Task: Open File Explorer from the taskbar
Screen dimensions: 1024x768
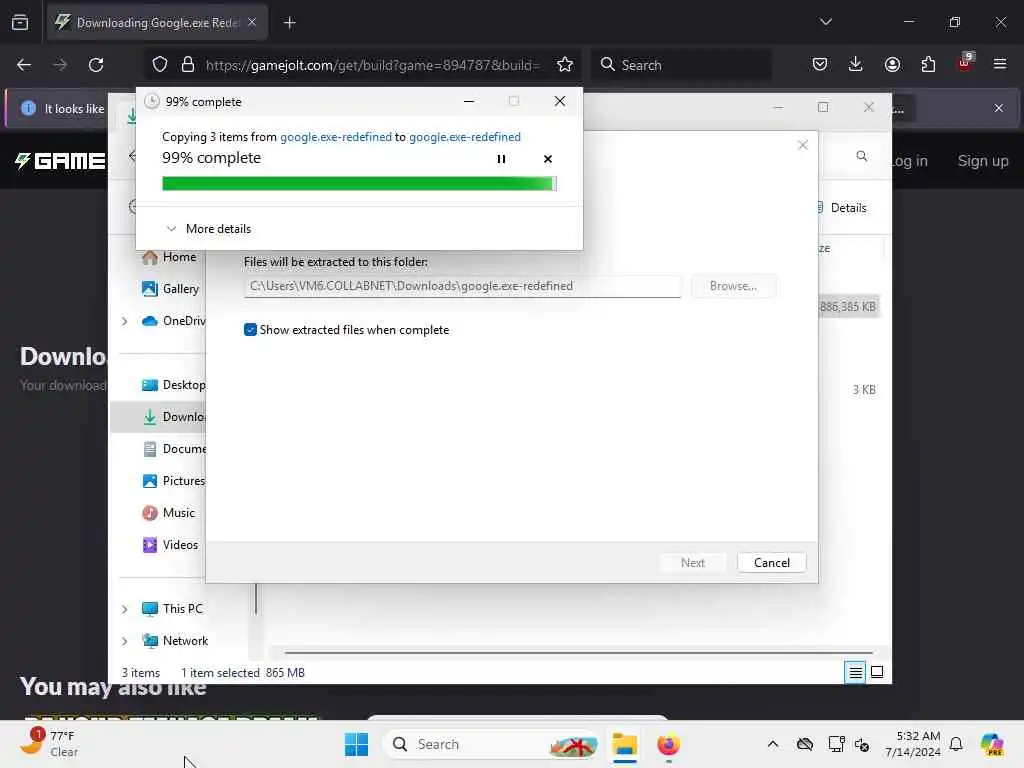Action: tap(624, 744)
